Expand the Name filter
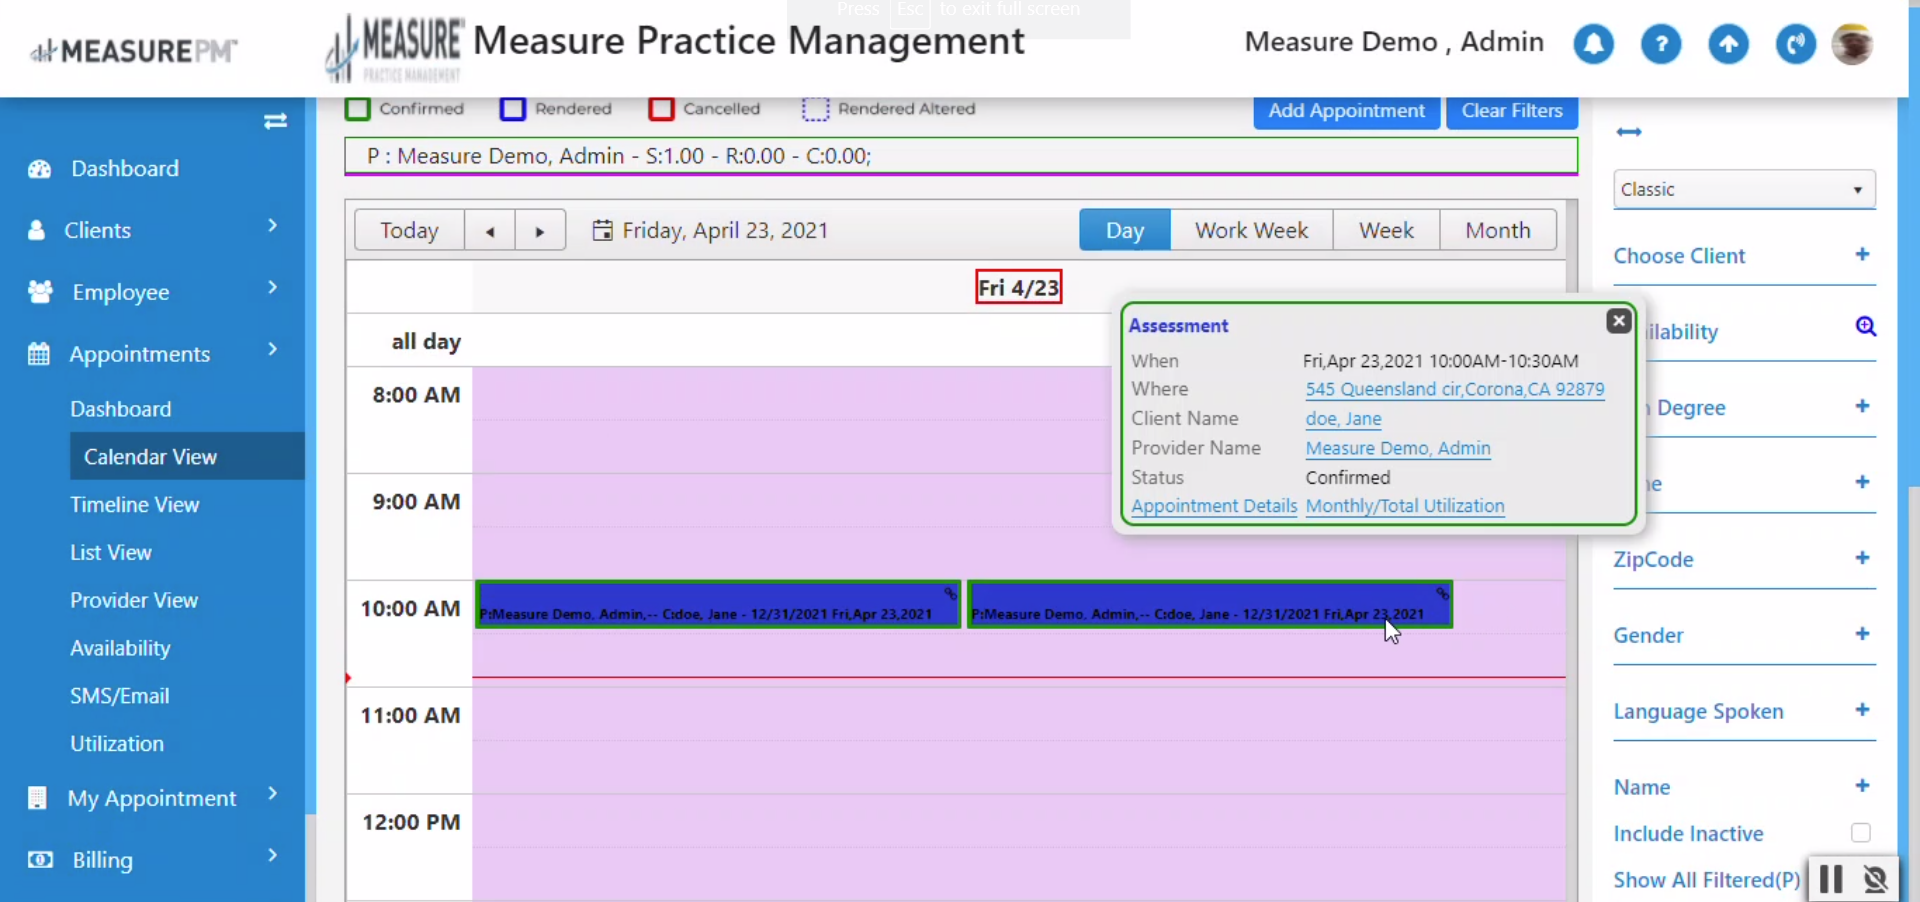This screenshot has width=1920, height=902. click(1862, 786)
